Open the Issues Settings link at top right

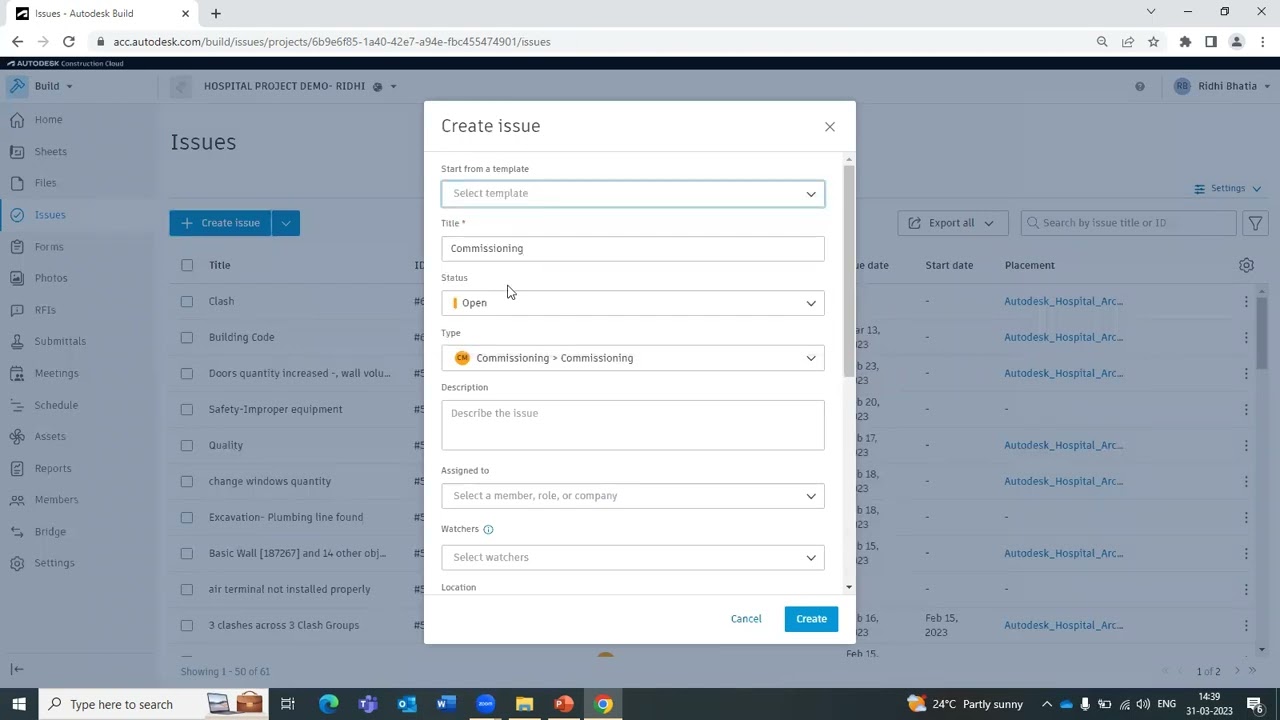tap(1228, 189)
